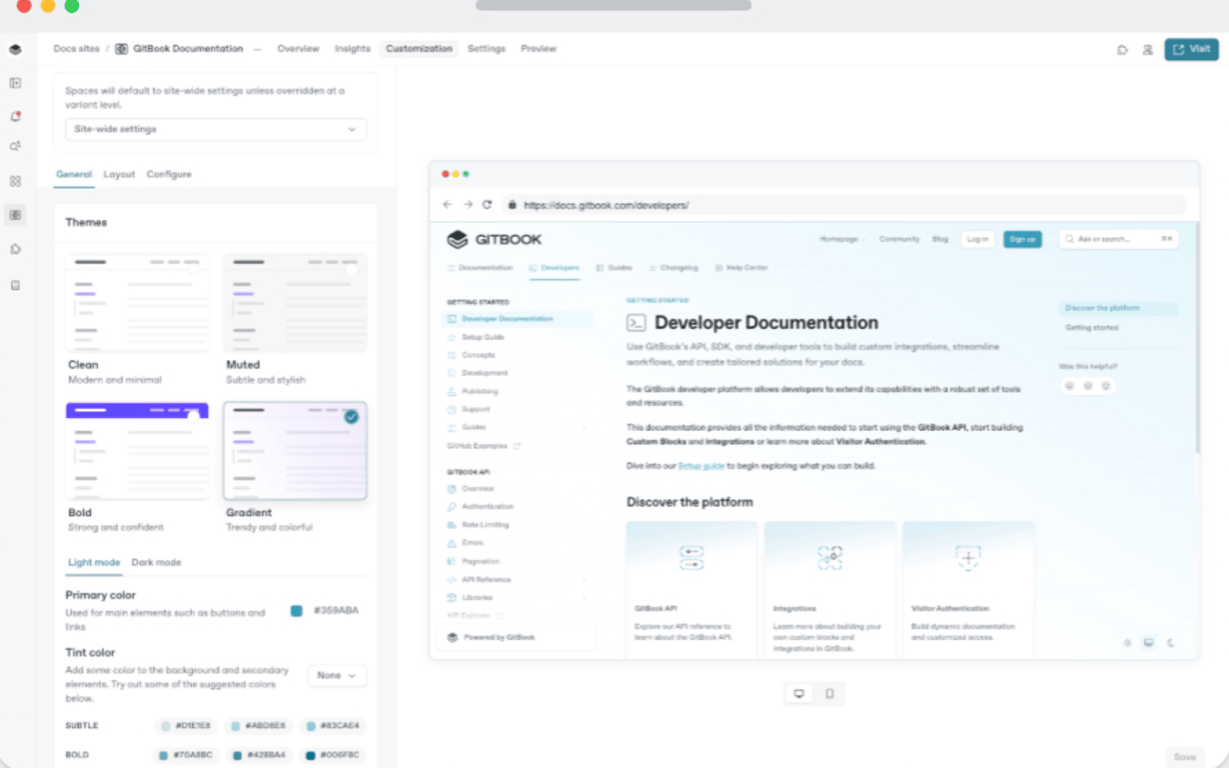This screenshot has height=768, width=1229.
Task: Expand the Homepage menu in the preview header
Action: point(844,239)
